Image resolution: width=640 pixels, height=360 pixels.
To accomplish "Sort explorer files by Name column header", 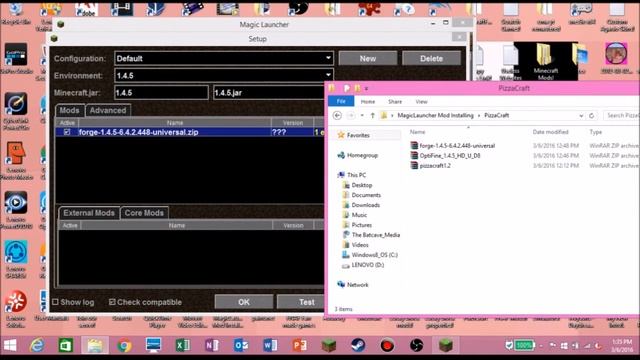I will pyautogui.click(x=417, y=132).
